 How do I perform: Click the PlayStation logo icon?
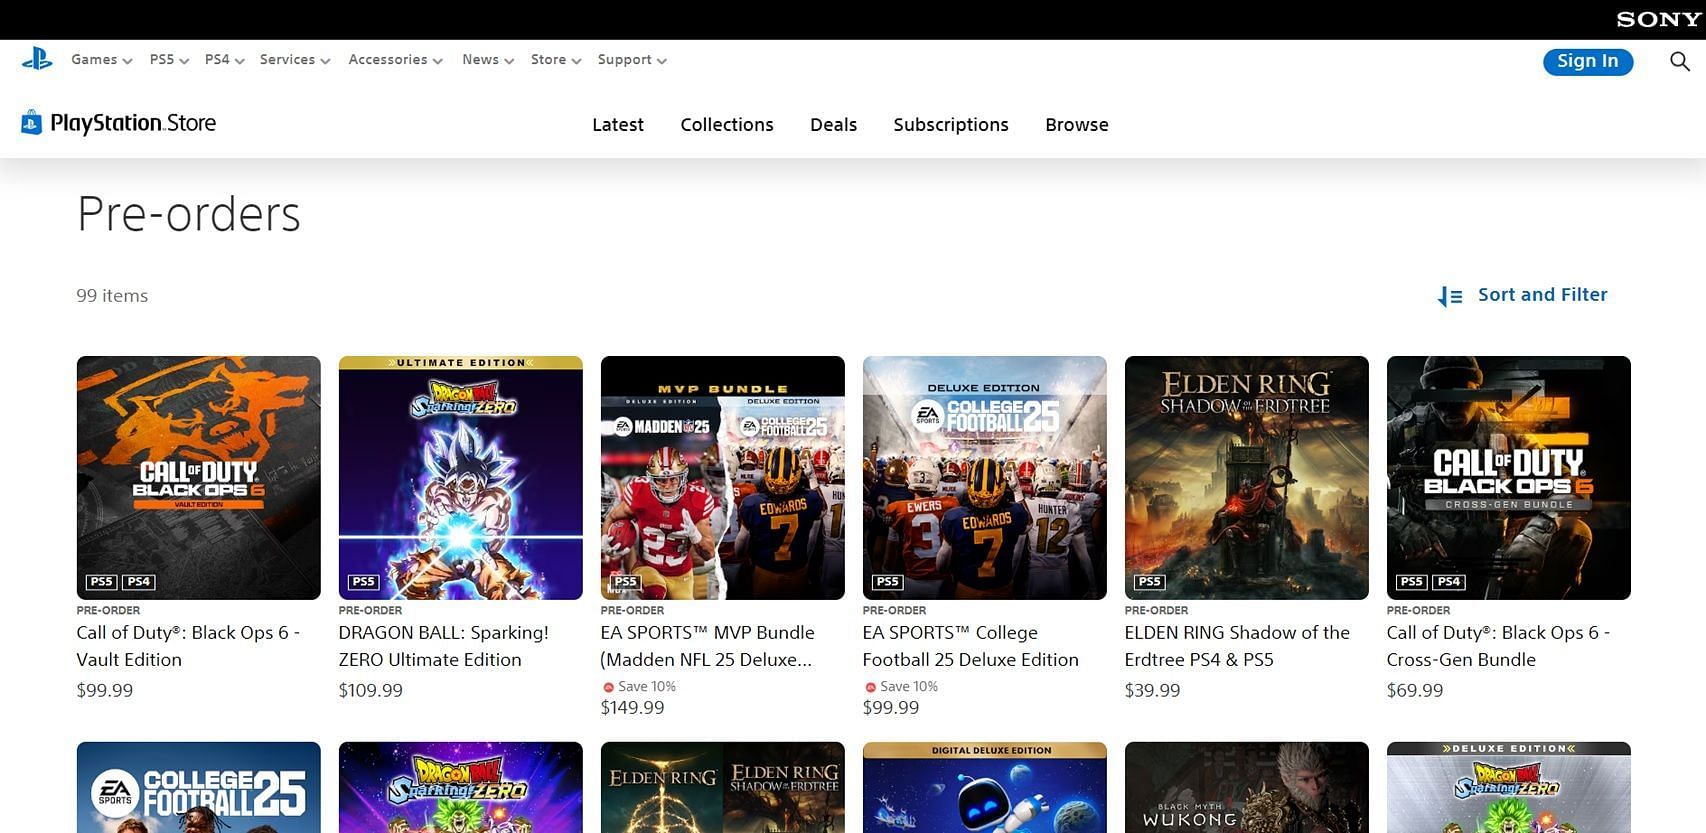(x=37, y=60)
